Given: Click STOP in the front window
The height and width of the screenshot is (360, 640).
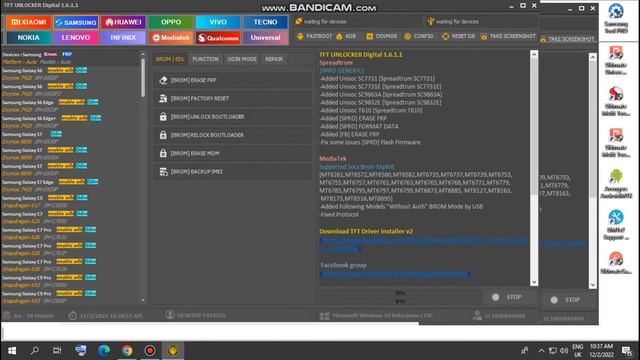Looking at the screenshot, I should 507,297.
